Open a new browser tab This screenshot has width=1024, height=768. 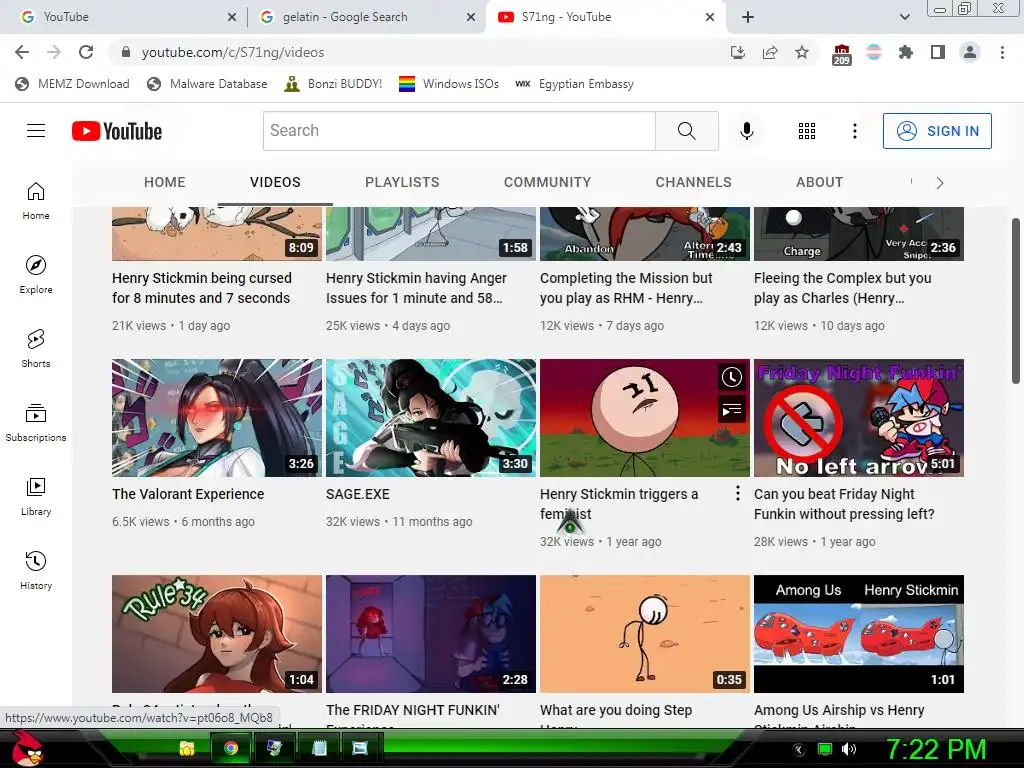[x=748, y=17]
